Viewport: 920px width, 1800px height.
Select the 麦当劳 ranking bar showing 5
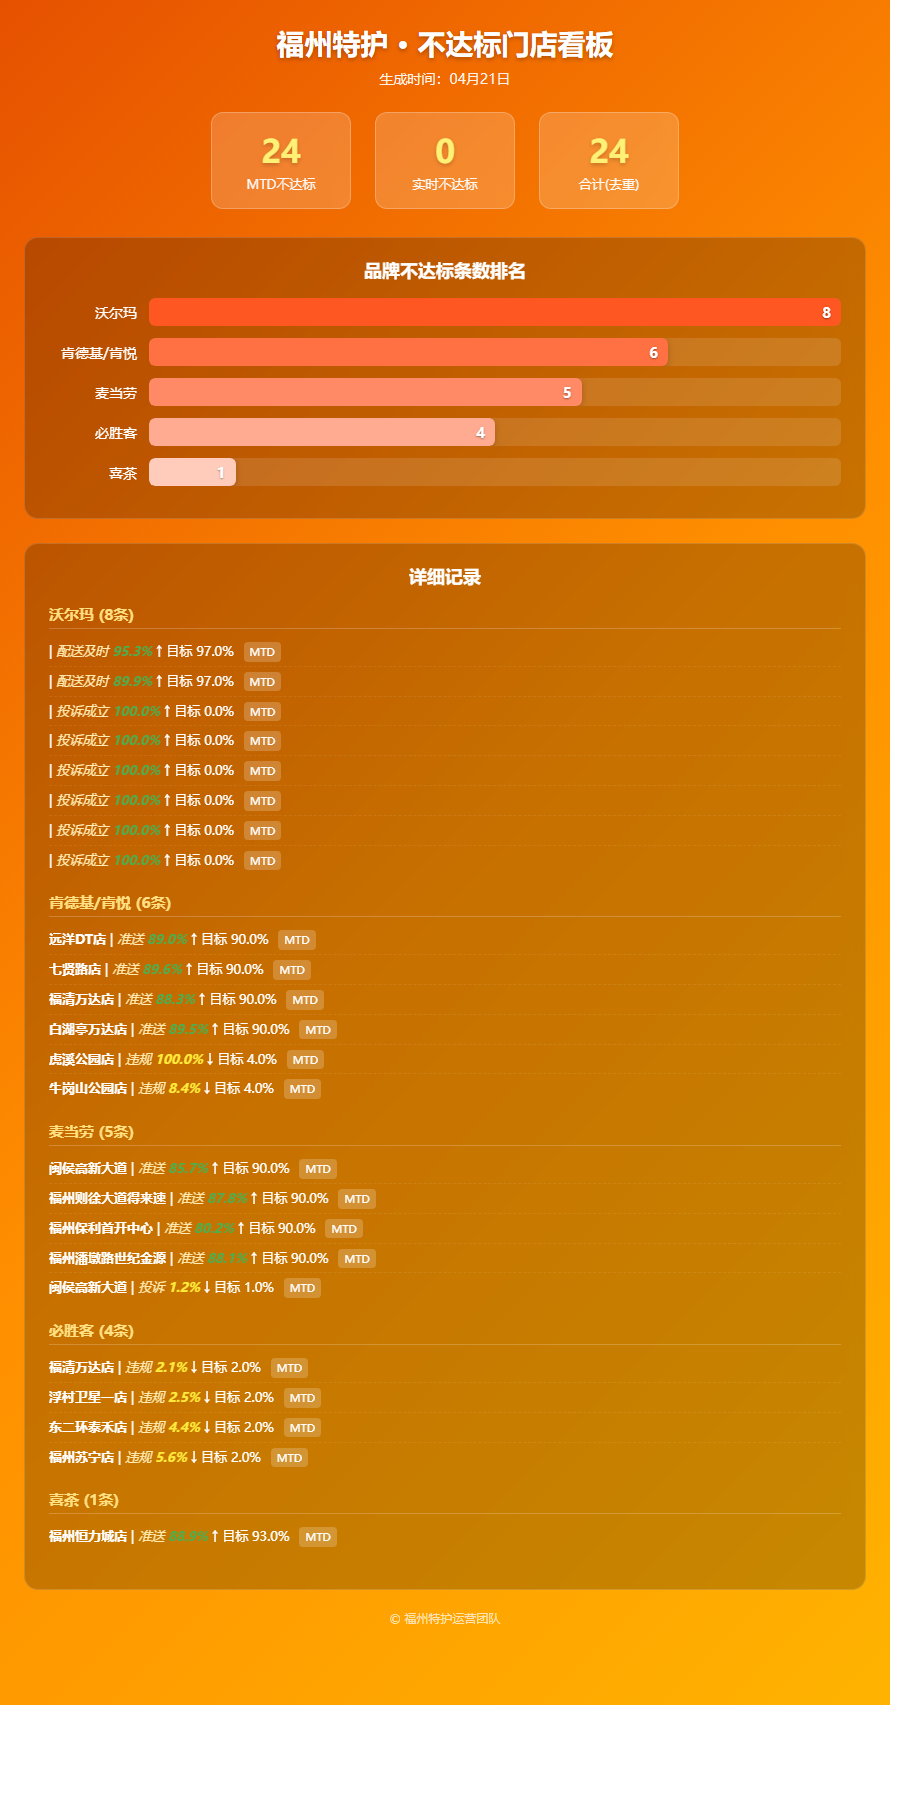coord(365,392)
